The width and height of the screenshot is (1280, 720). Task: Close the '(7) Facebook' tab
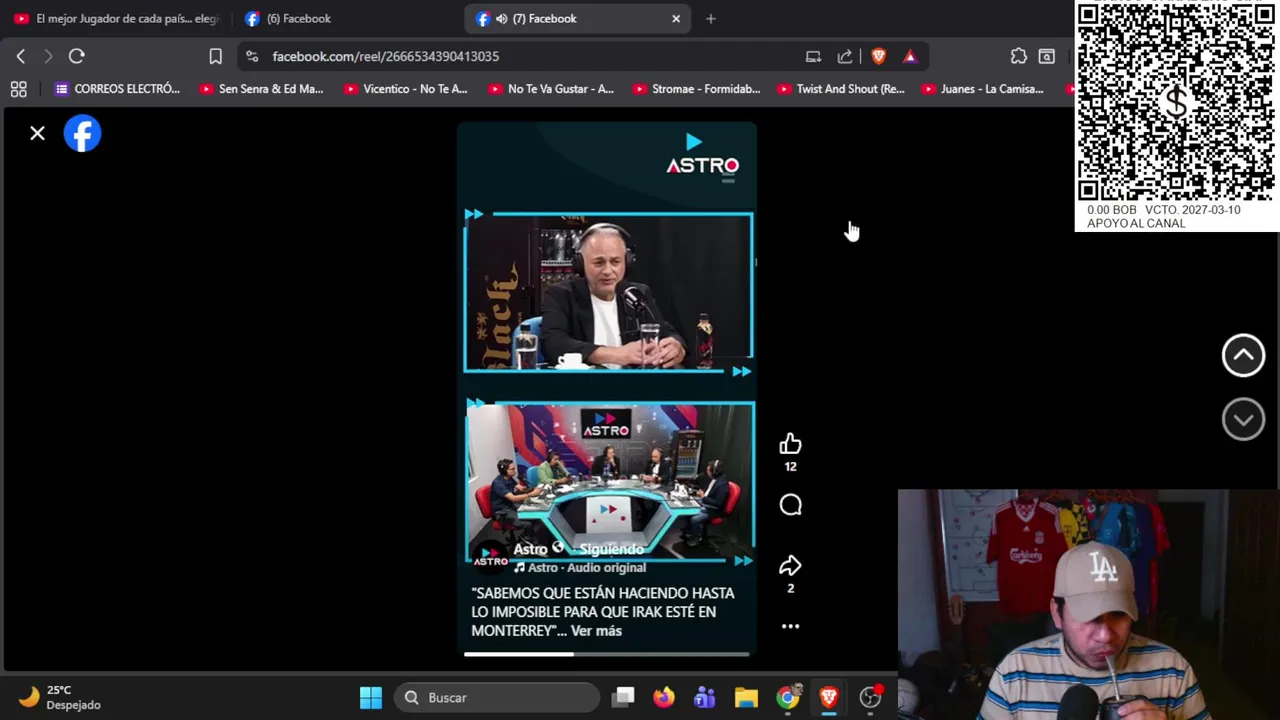click(x=676, y=18)
